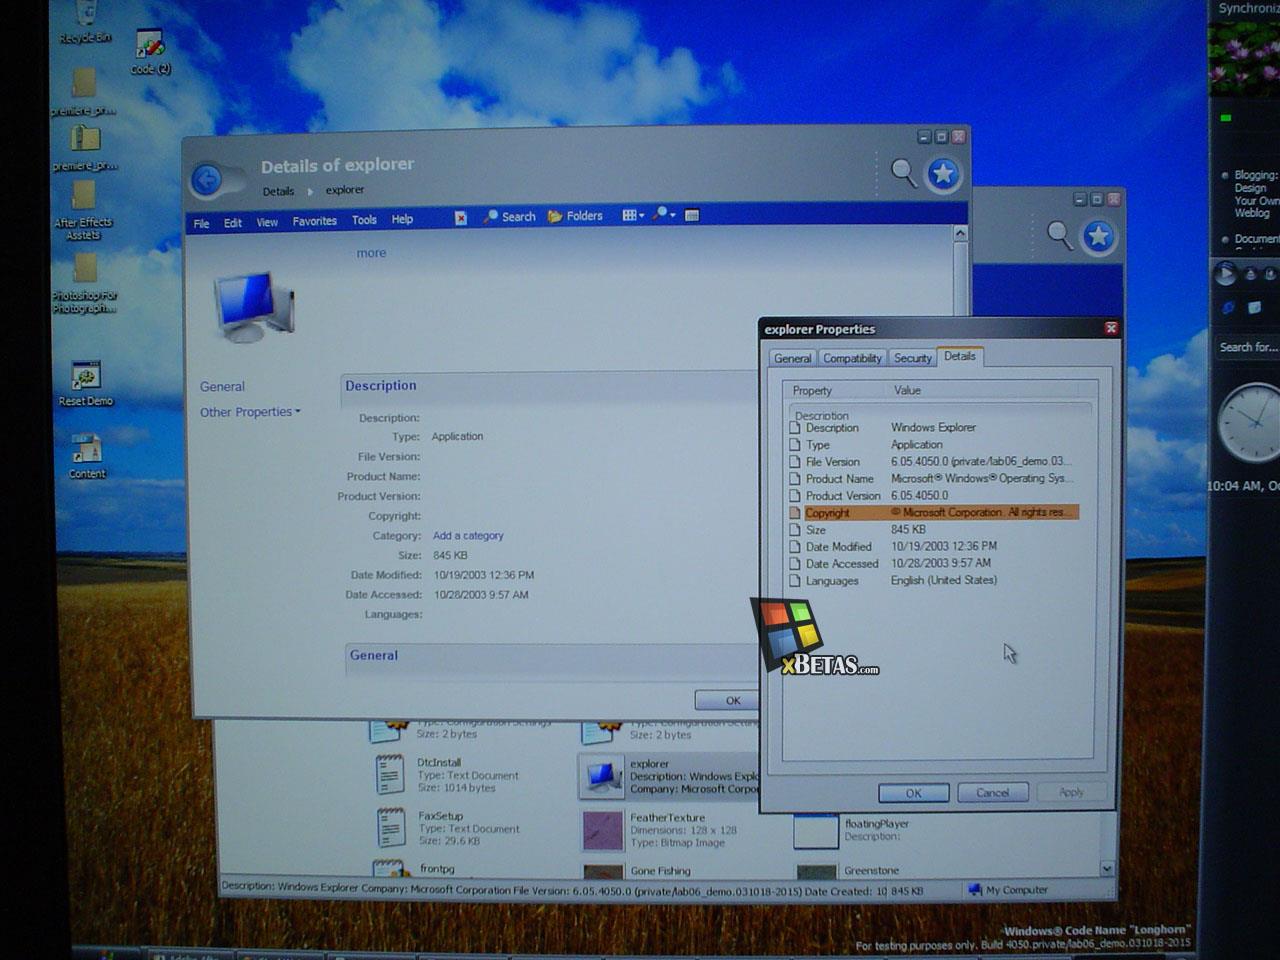
Task: Click the 'more' link in the details page
Action: coord(371,253)
